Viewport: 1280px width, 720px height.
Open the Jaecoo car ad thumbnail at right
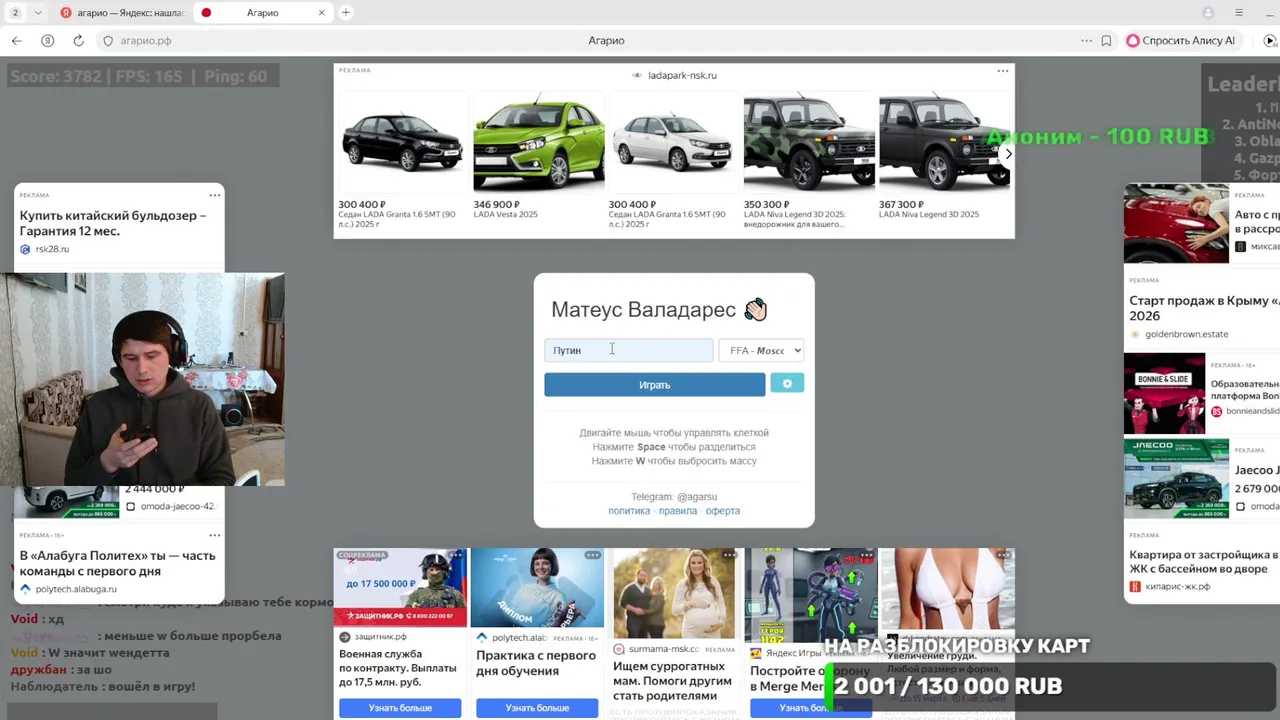(x=1176, y=478)
